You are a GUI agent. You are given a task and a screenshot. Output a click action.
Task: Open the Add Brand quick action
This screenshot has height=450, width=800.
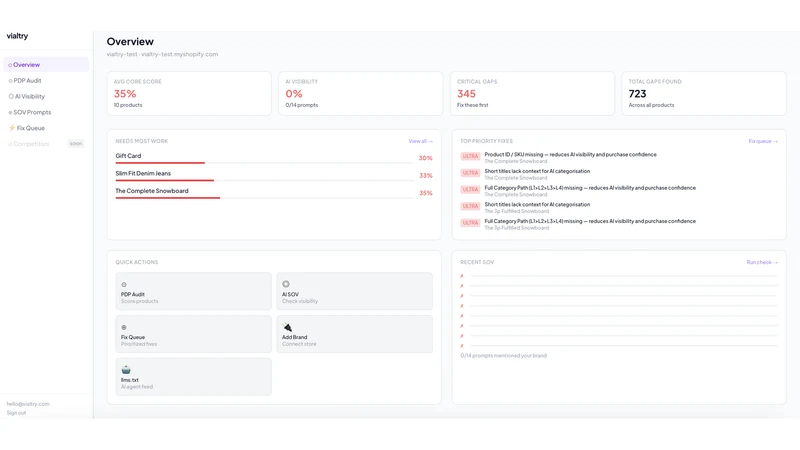(x=355, y=334)
